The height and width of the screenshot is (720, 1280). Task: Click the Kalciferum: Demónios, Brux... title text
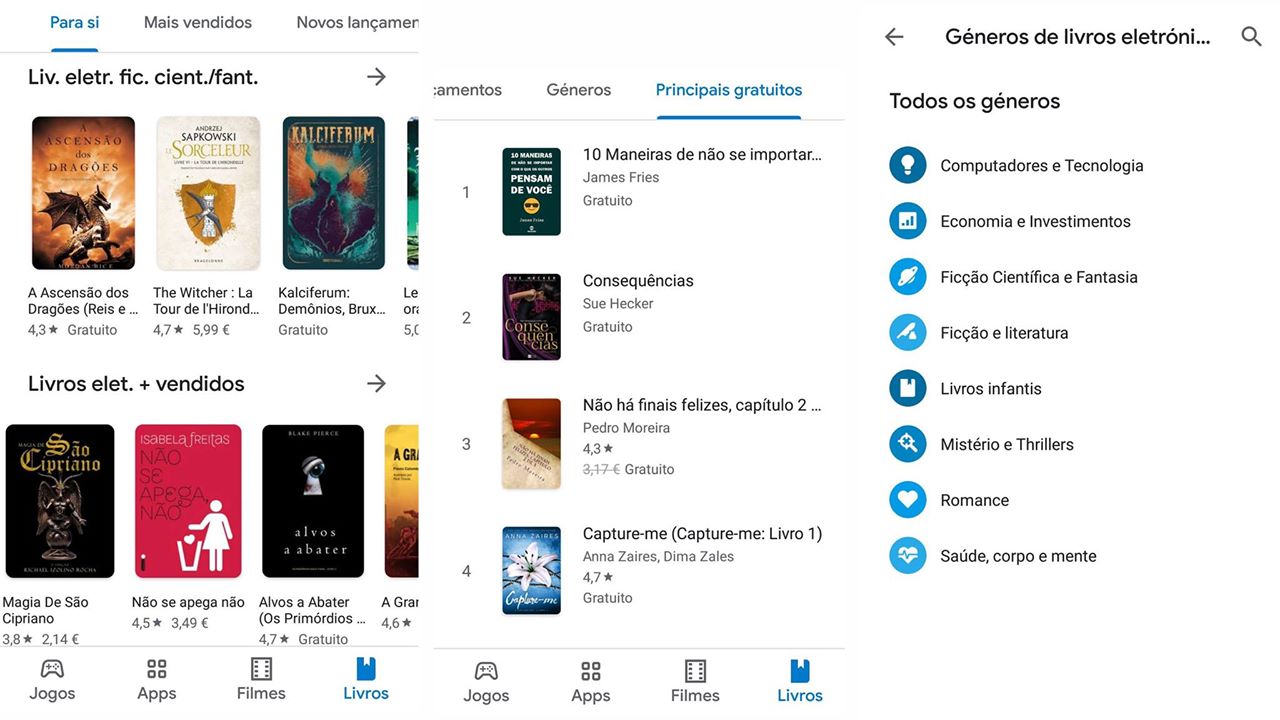[331, 301]
